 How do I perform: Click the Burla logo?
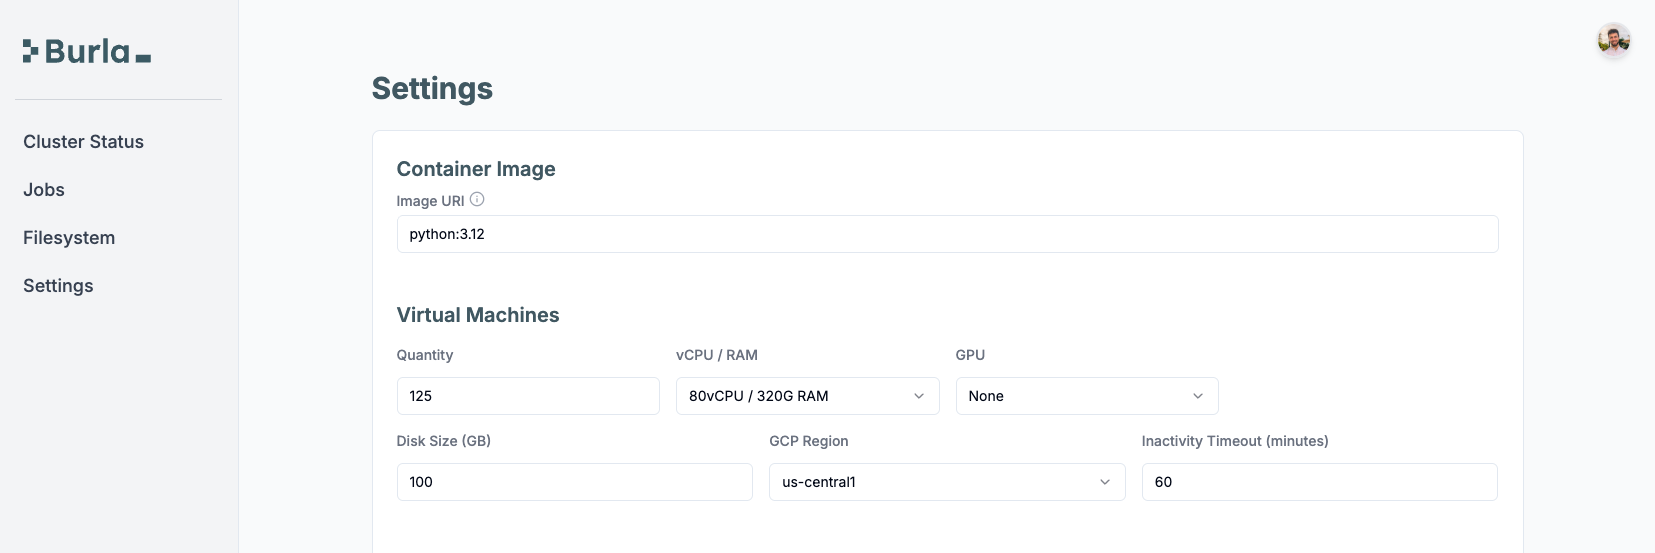[87, 52]
